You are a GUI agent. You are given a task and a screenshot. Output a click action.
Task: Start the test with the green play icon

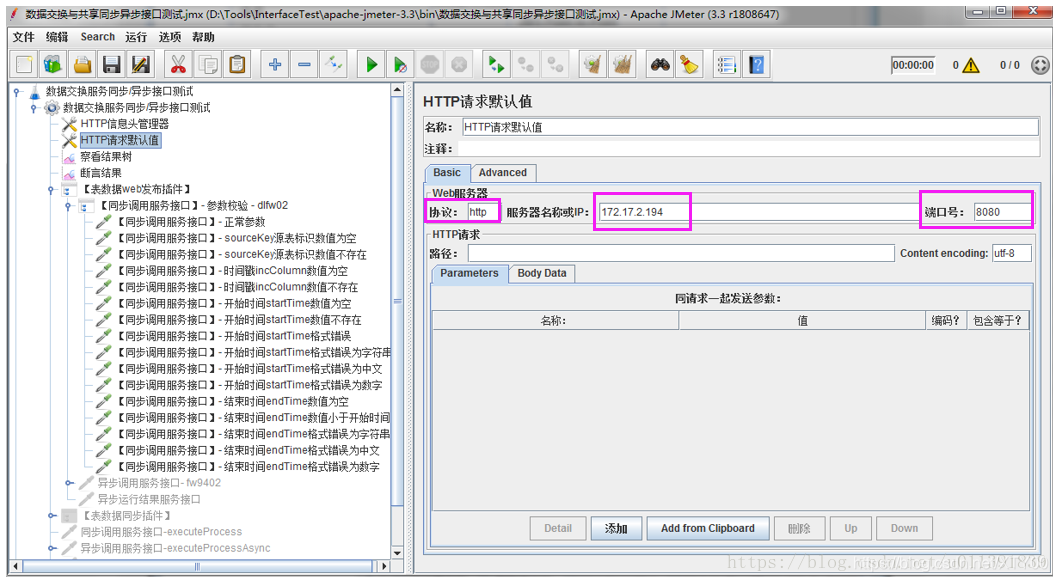click(371, 65)
